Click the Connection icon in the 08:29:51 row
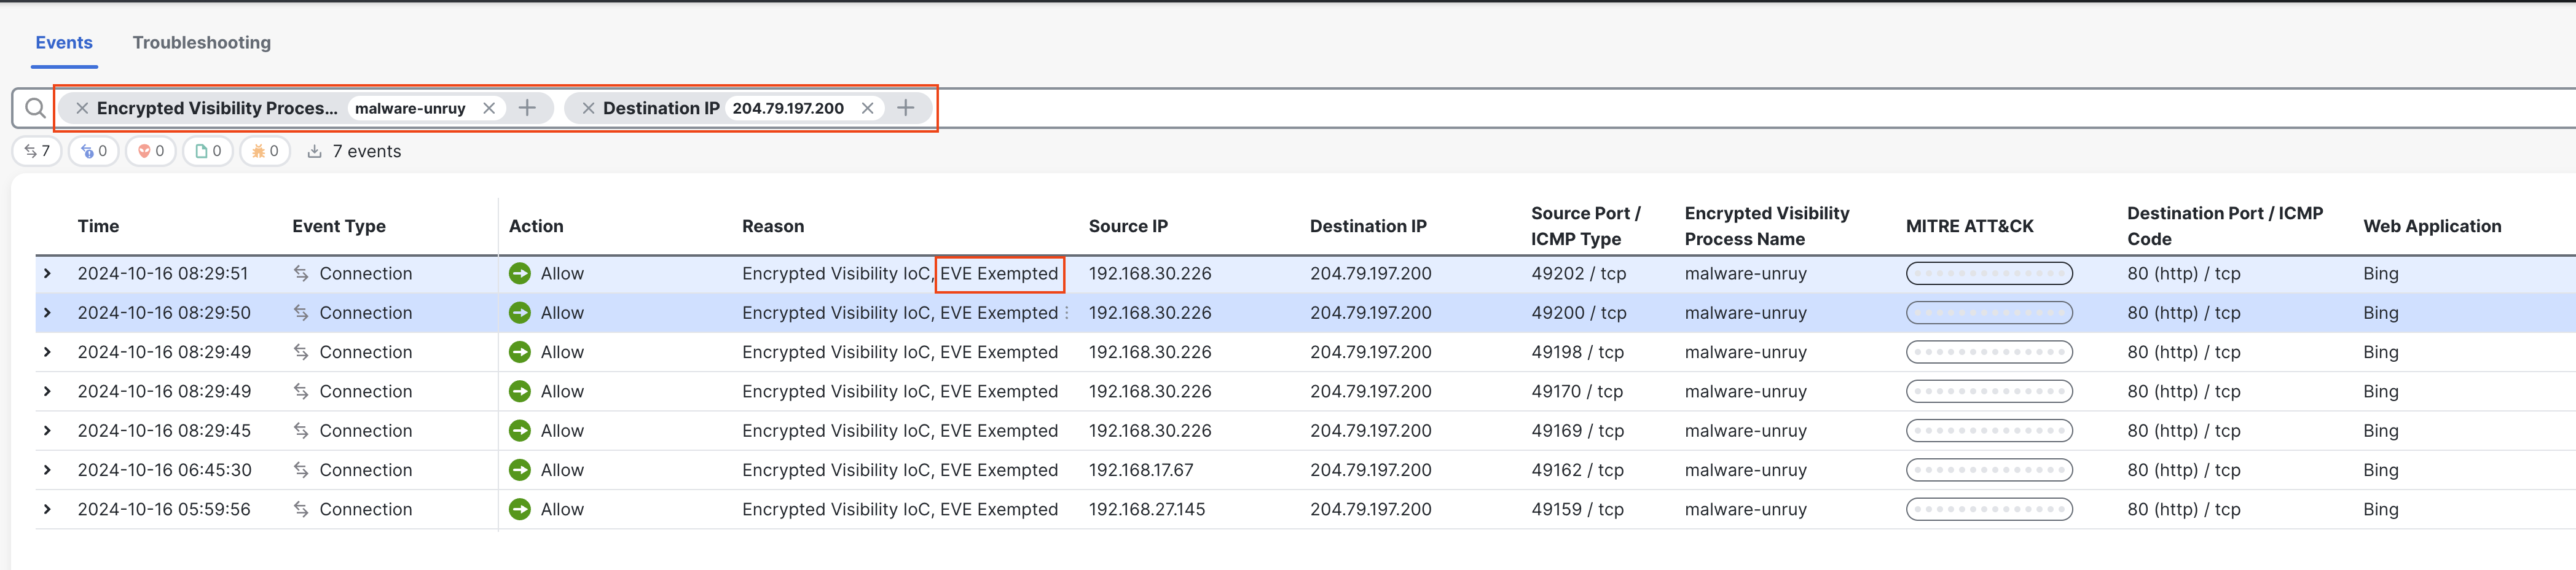Viewport: 2576px width, 570px height. 301,273
